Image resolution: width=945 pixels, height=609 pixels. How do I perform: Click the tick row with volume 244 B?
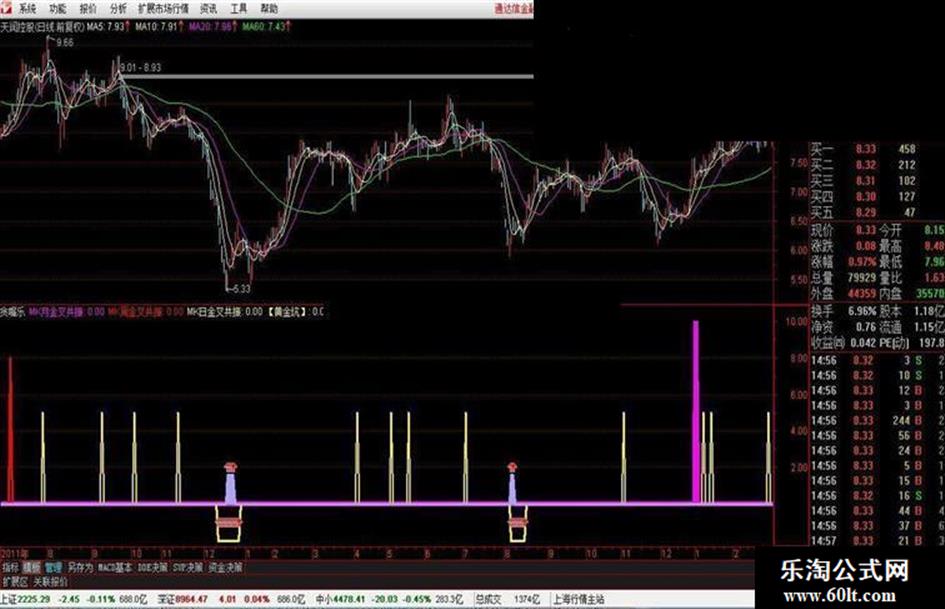point(878,421)
